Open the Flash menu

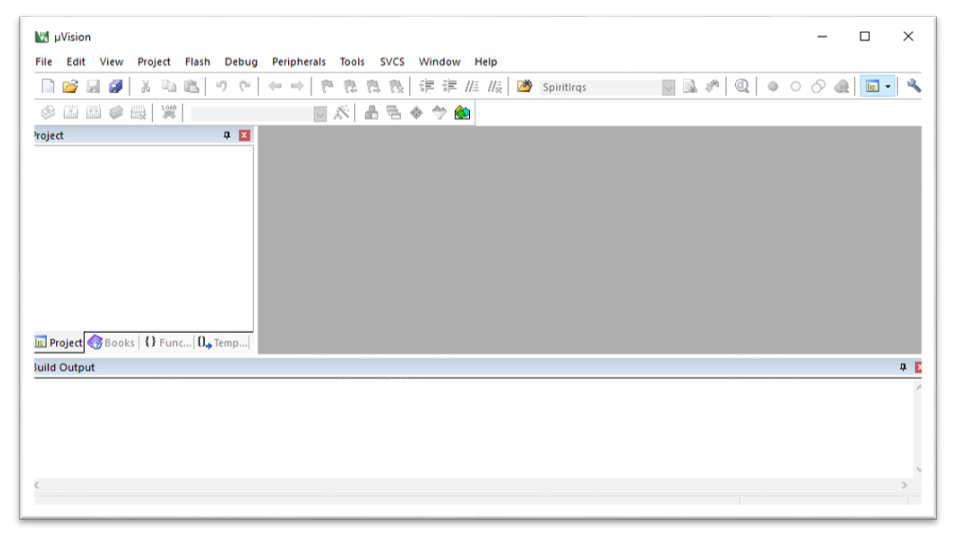coord(198,61)
